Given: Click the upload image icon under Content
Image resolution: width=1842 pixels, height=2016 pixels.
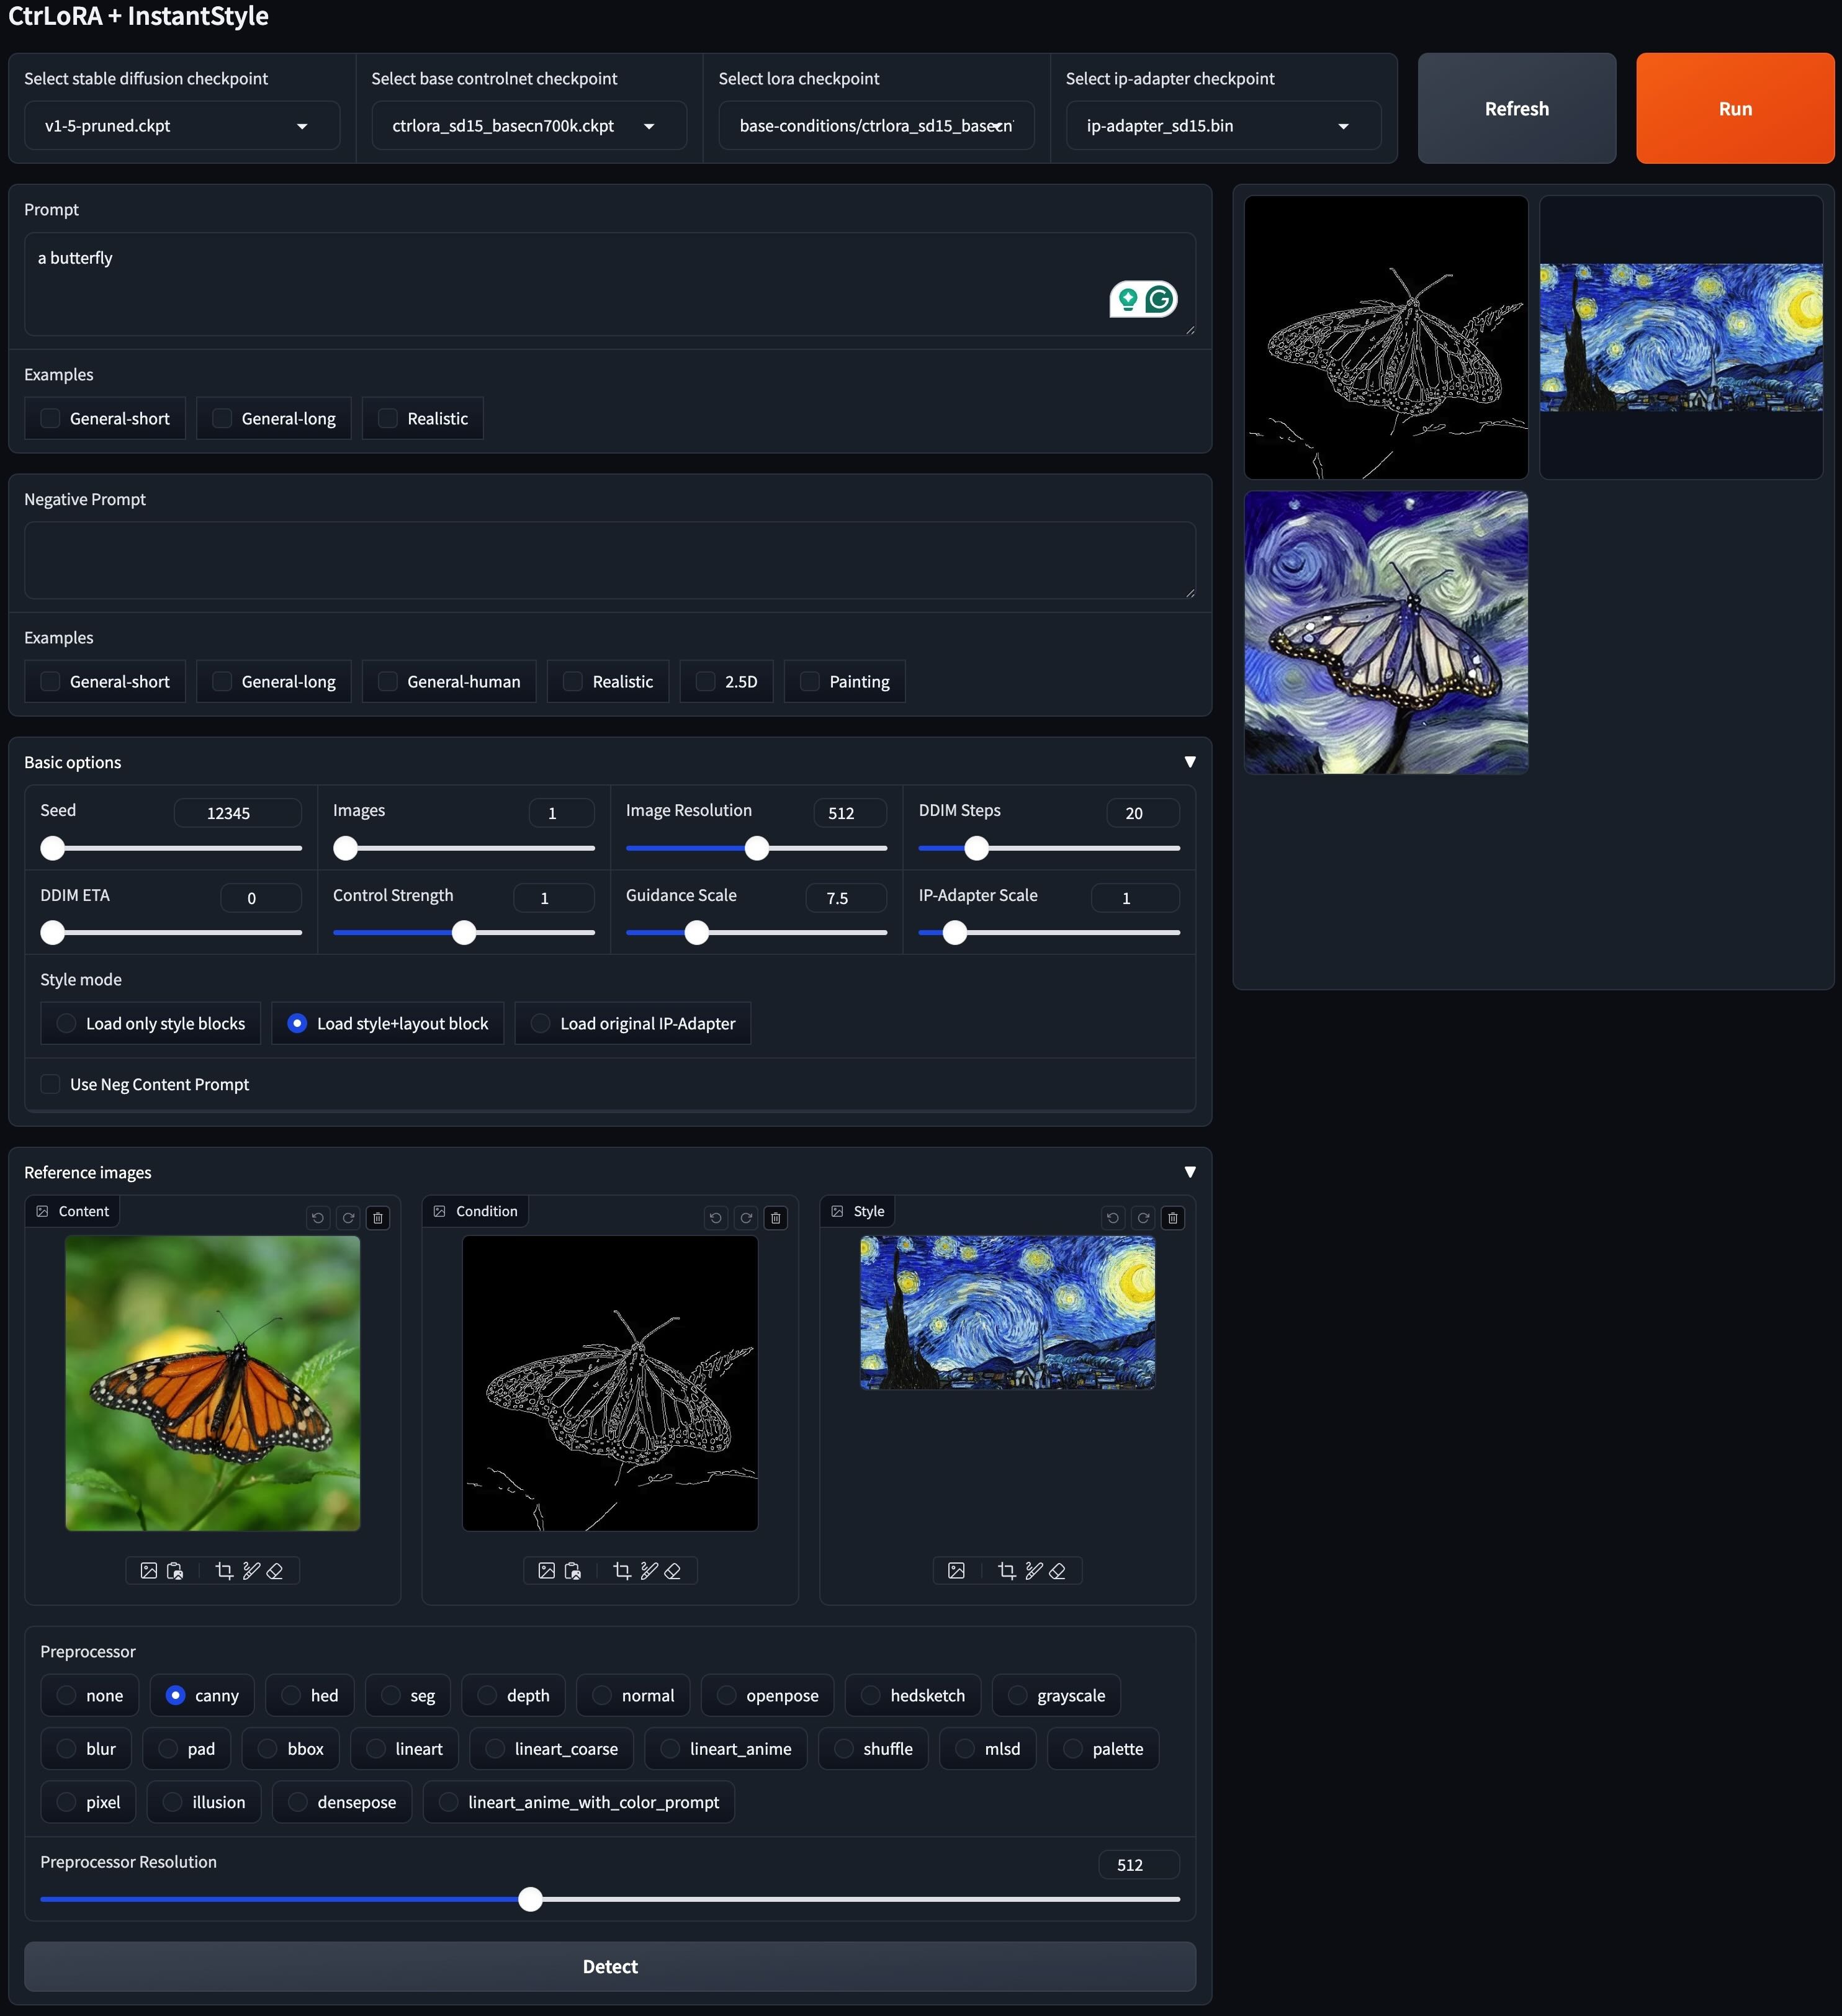Looking at the screenshot, I should pos(149,1571).
